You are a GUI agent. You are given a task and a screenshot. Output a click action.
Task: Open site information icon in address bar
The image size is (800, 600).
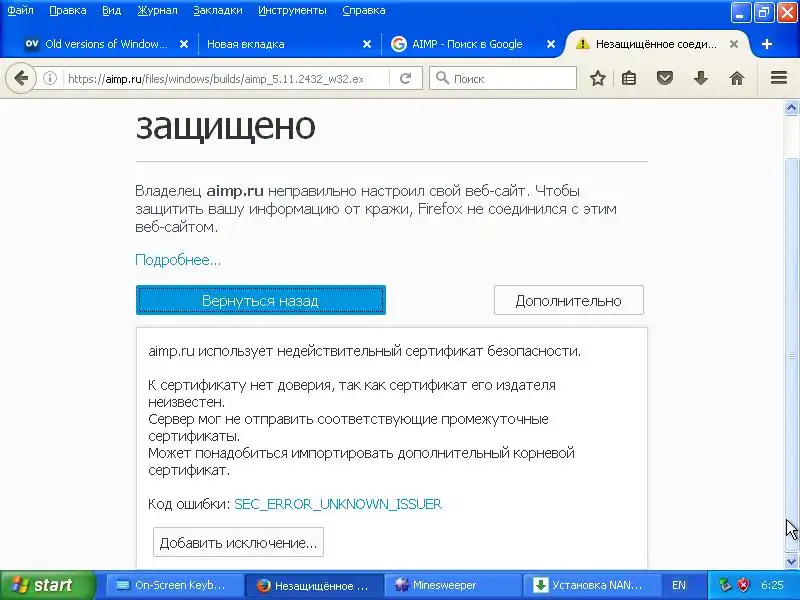[49, 79]
